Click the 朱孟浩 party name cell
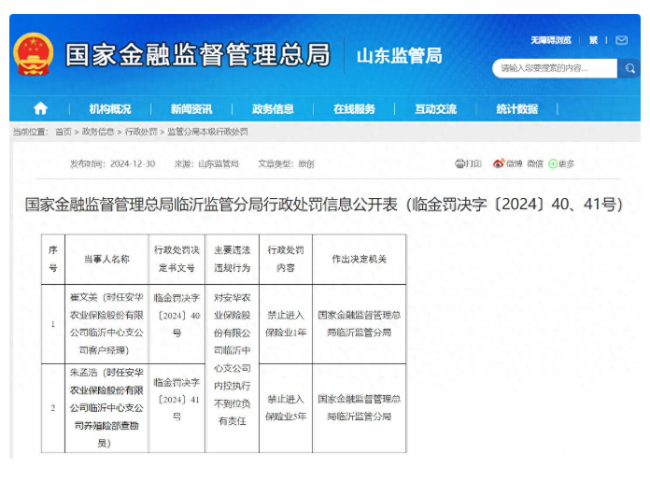This screenshot has width=650, height=481. pyautogui.click(x=107, y=408)
